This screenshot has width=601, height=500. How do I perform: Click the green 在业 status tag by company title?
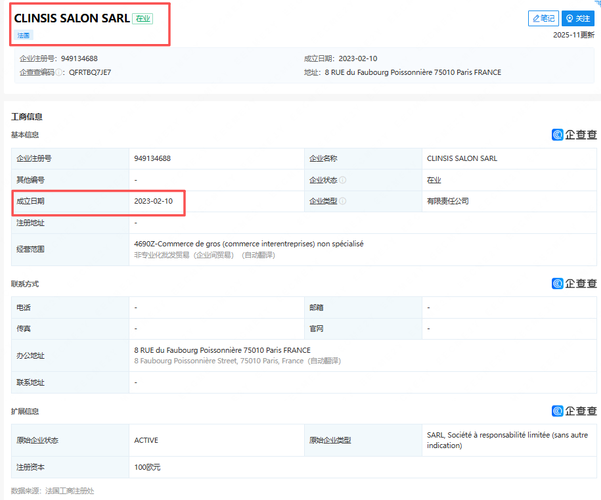click(143, 18)
